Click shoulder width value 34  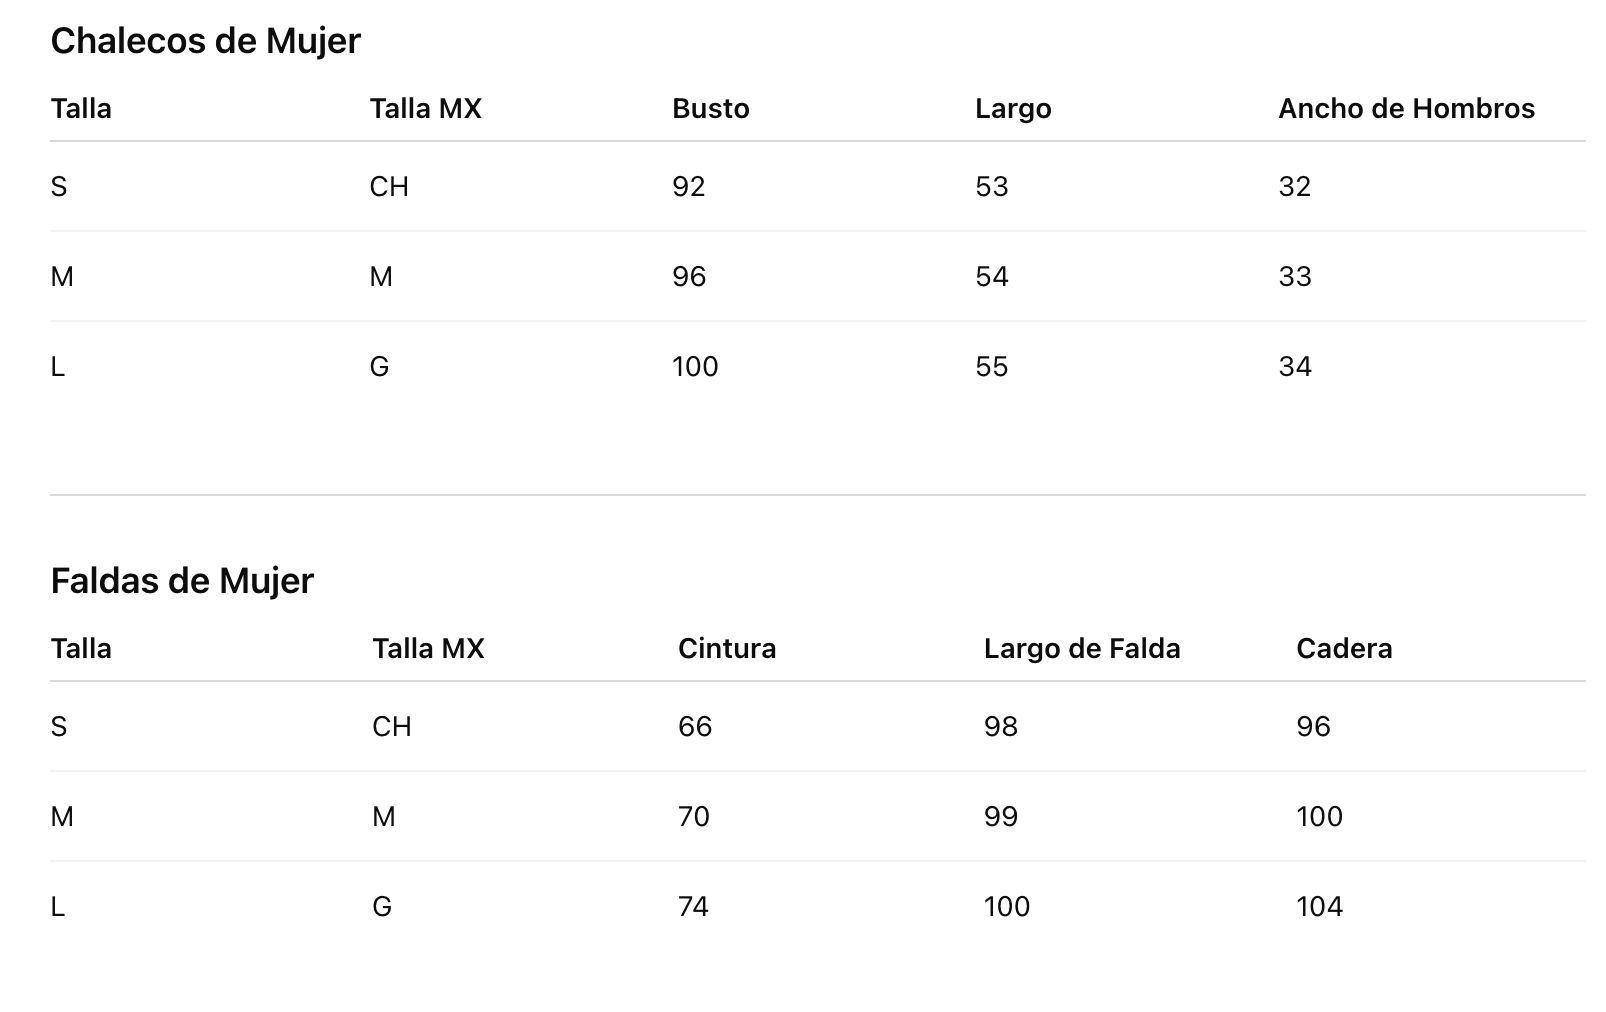(x=1295, y=366)
